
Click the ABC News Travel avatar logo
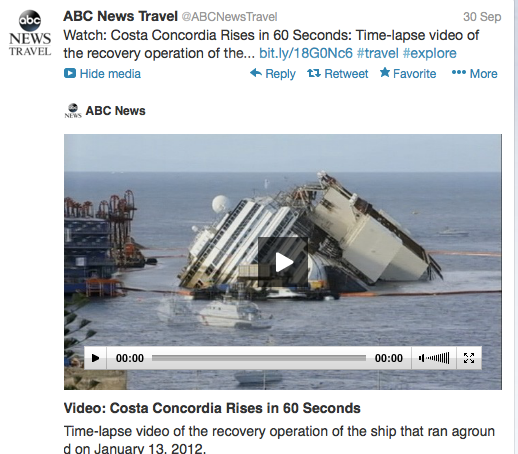coord(30,33)
